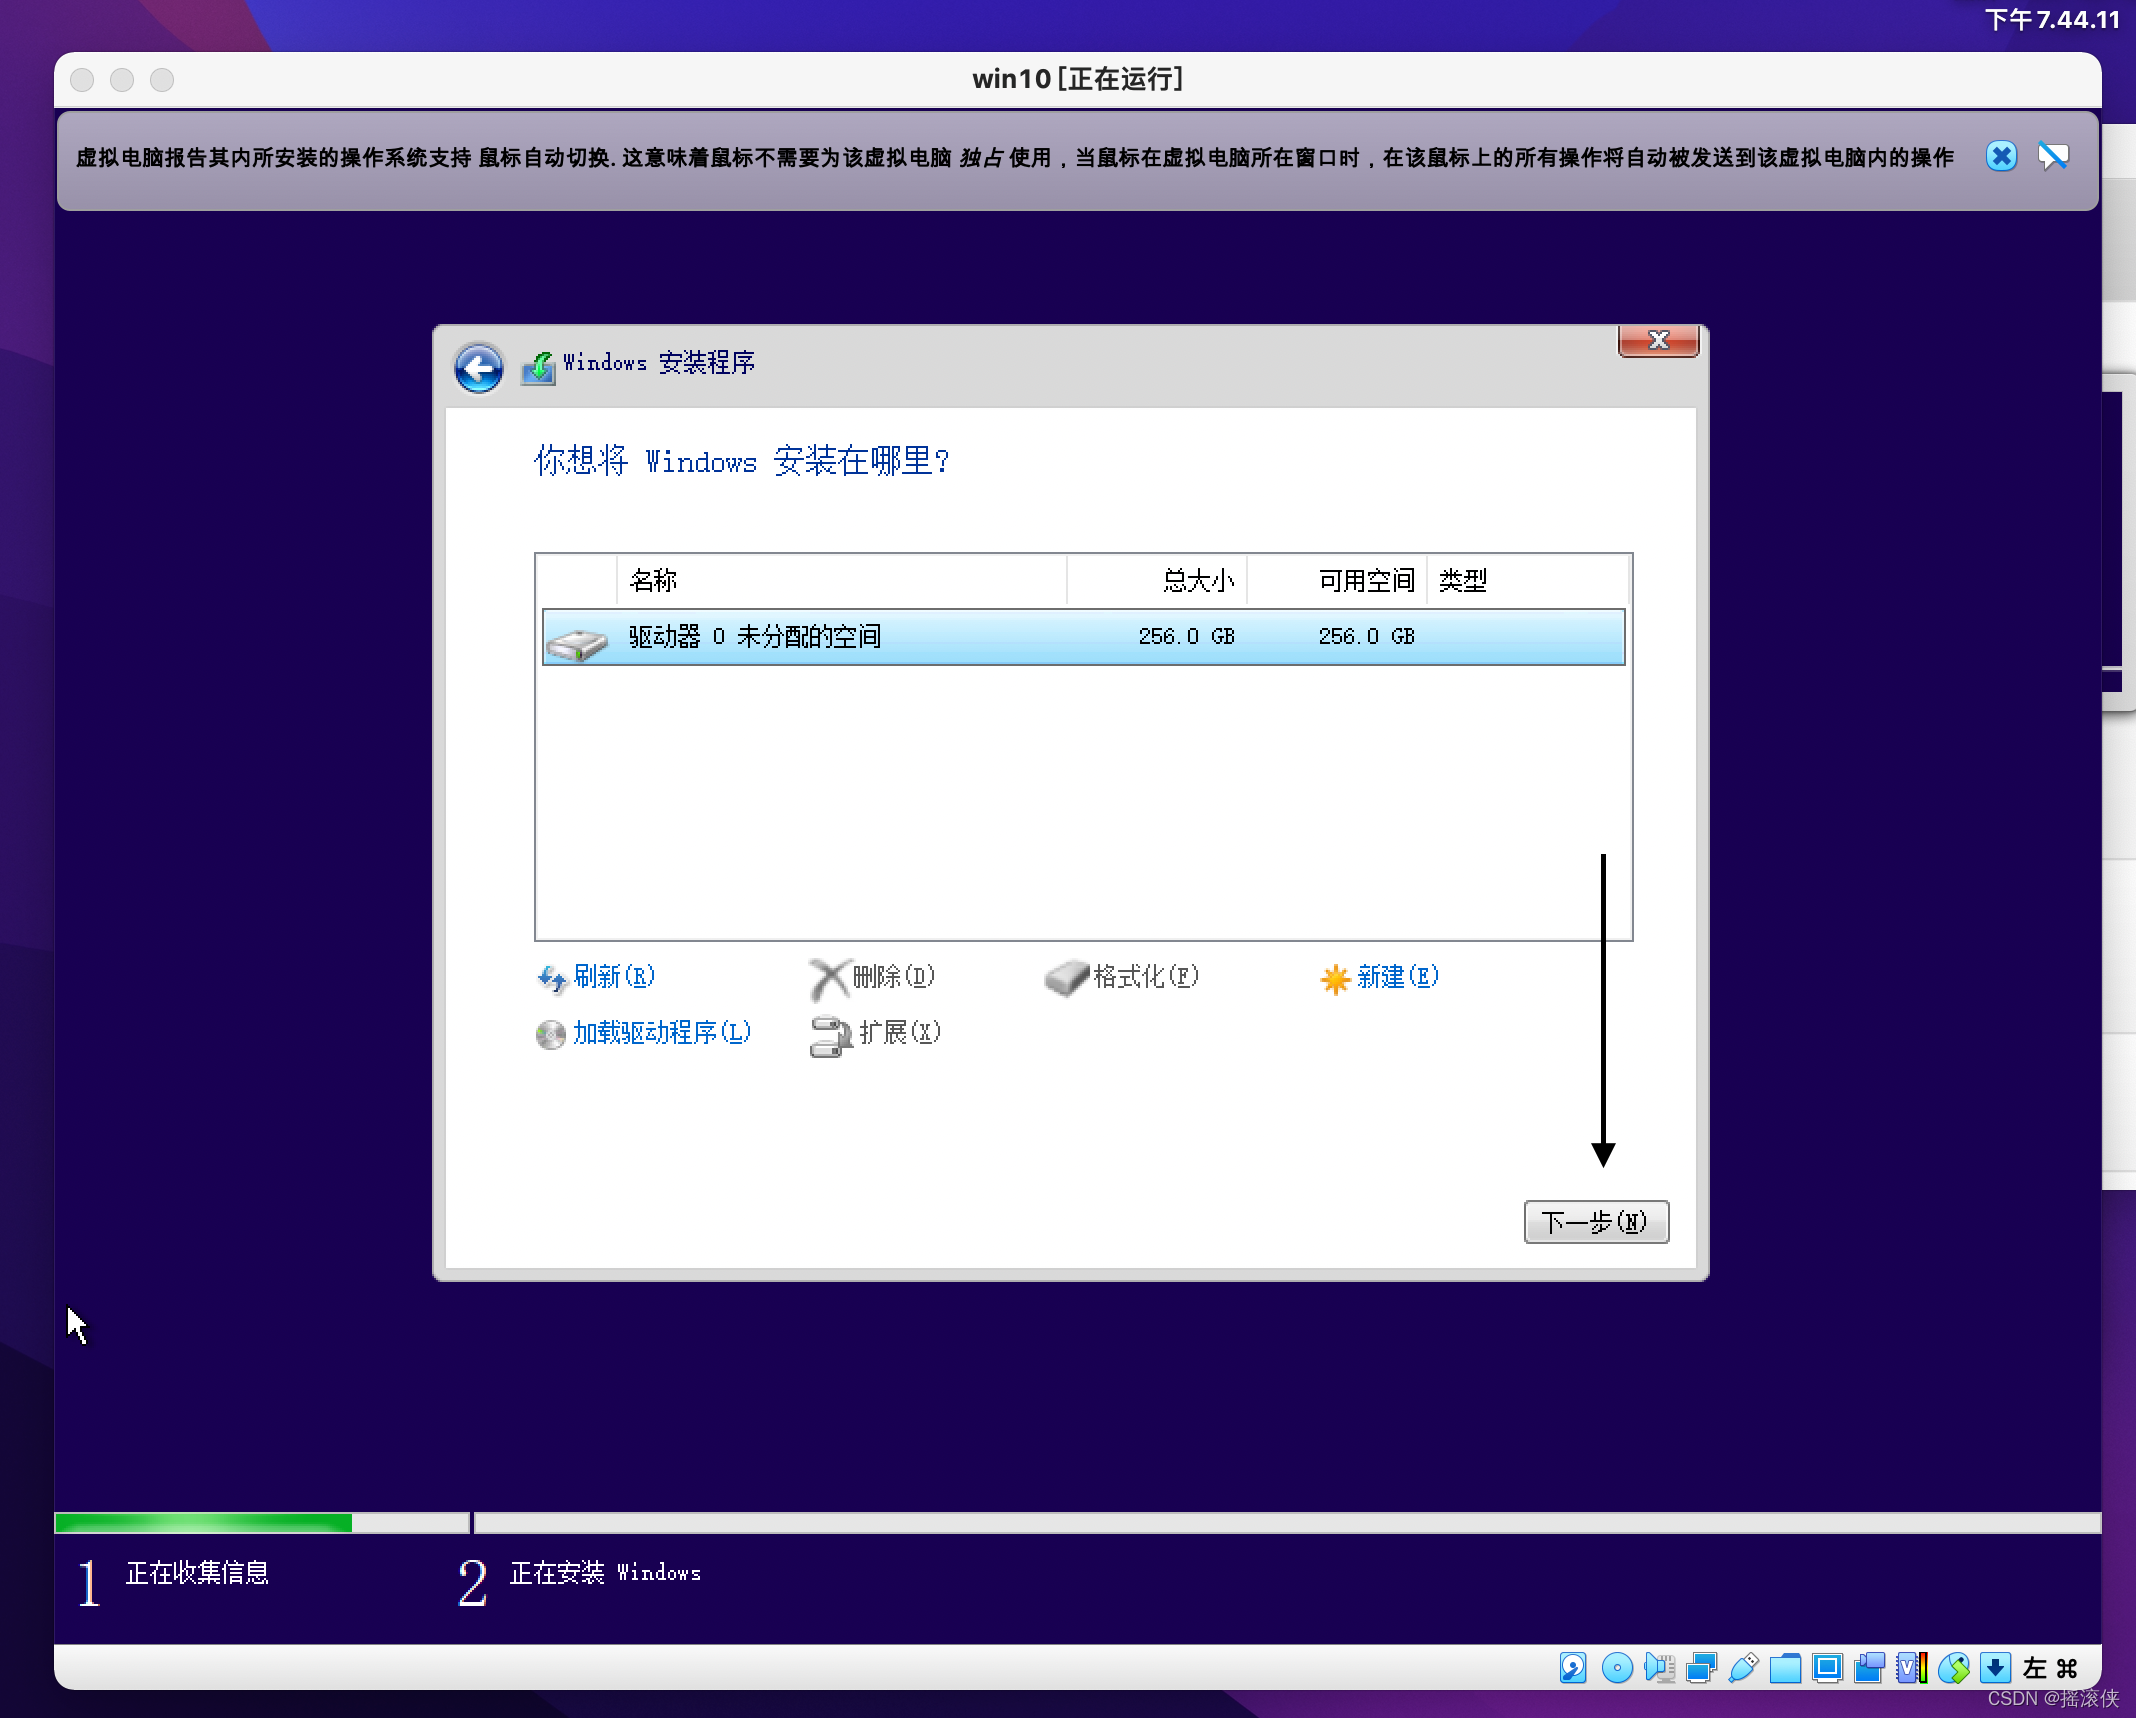The width and height of the screenshot is (2136, 1718).
Task: Click the Load driver (加载驱动程序) disc icon
Action: tap(550, 1034)
